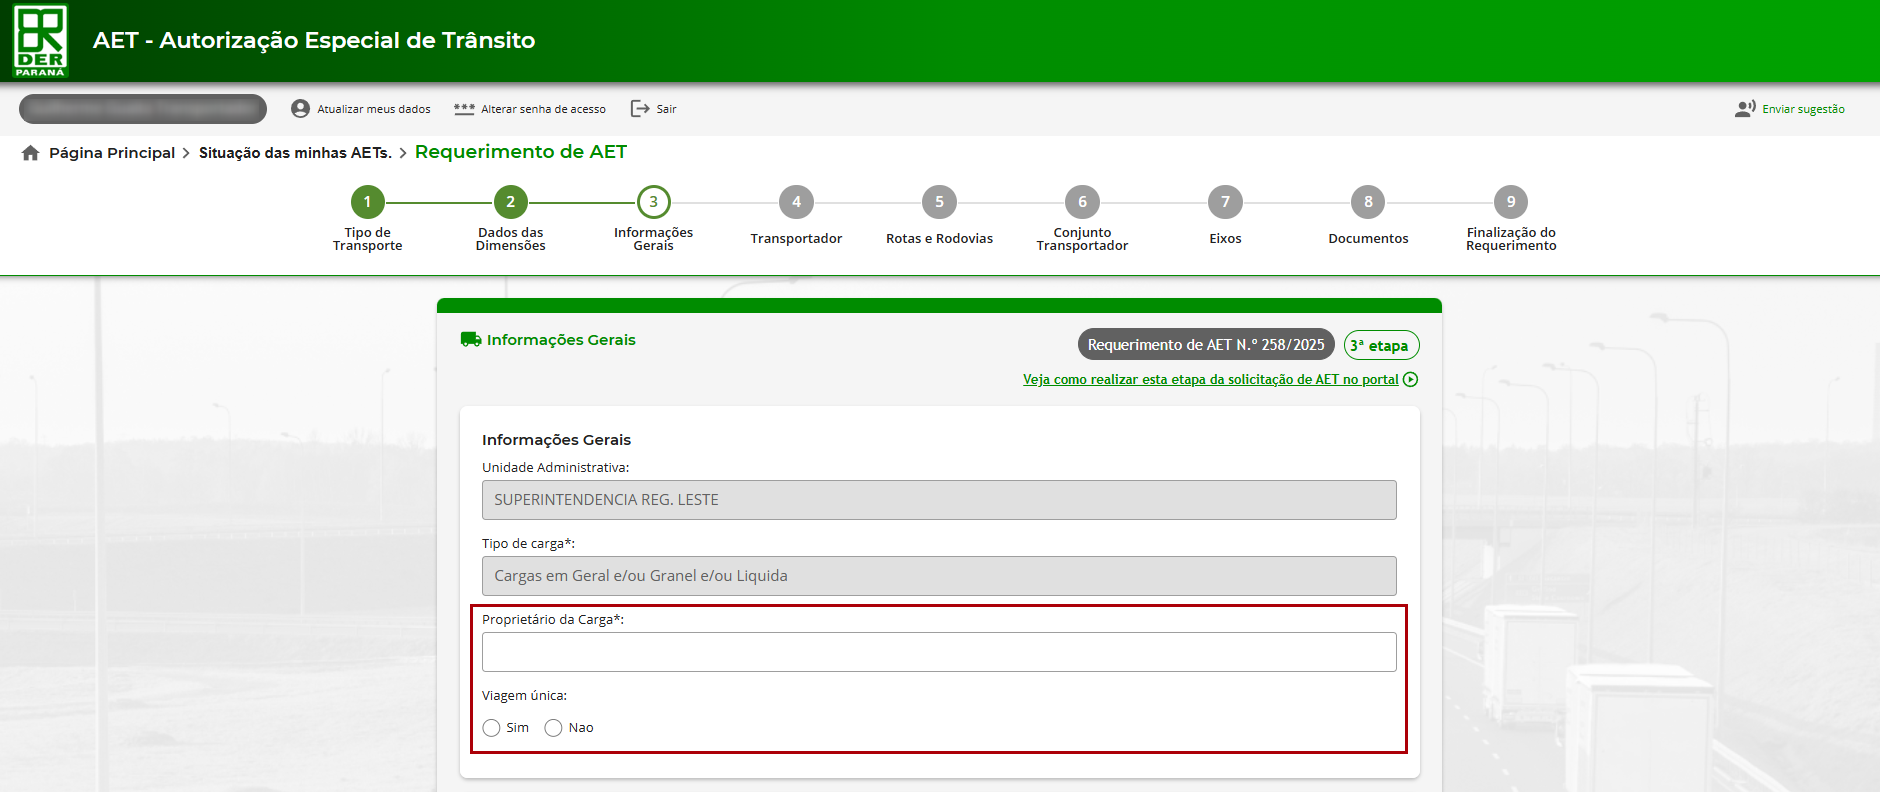Open Atualizar meus dados

(374, 109)
